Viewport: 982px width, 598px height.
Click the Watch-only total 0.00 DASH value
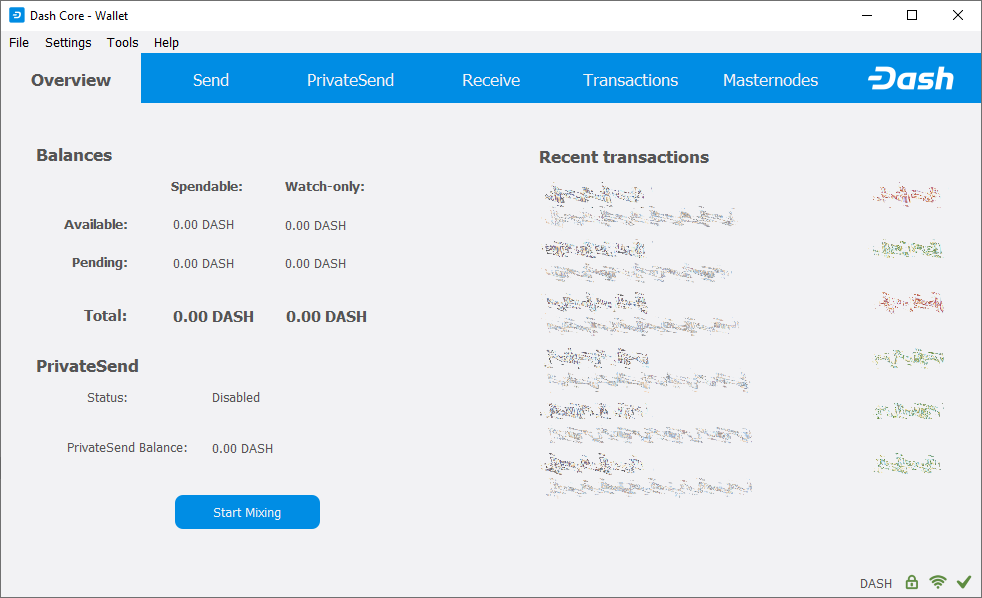coord(326,317)
